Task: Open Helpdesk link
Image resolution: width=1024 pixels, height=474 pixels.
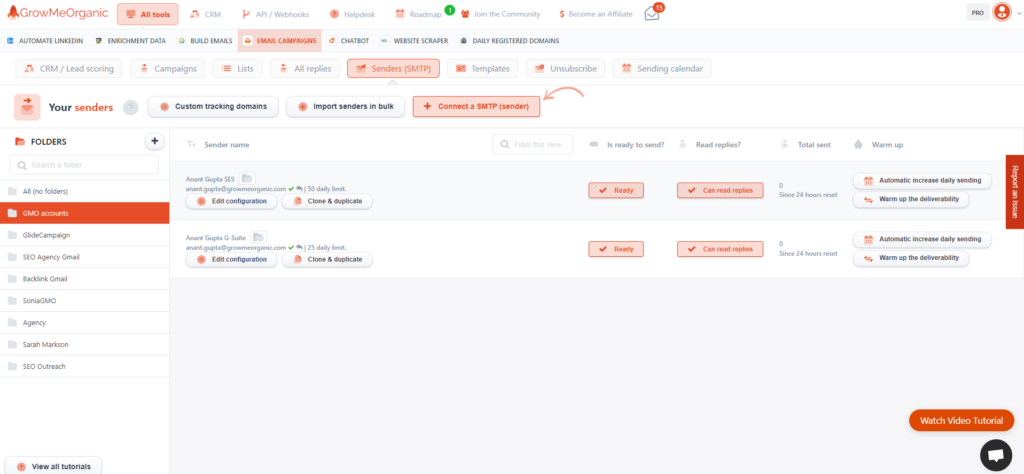Action: tap(352, 14)
